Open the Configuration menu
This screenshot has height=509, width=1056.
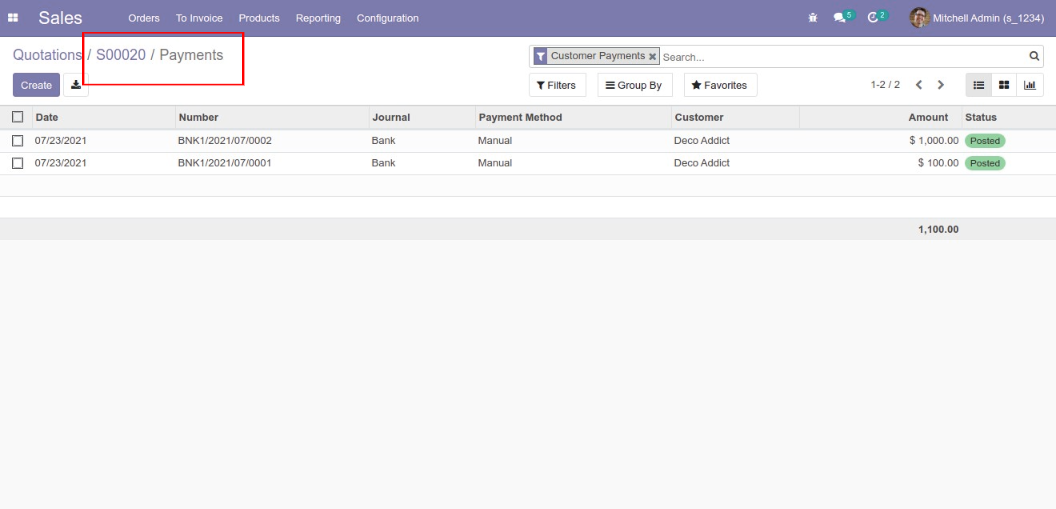(388, 18)
